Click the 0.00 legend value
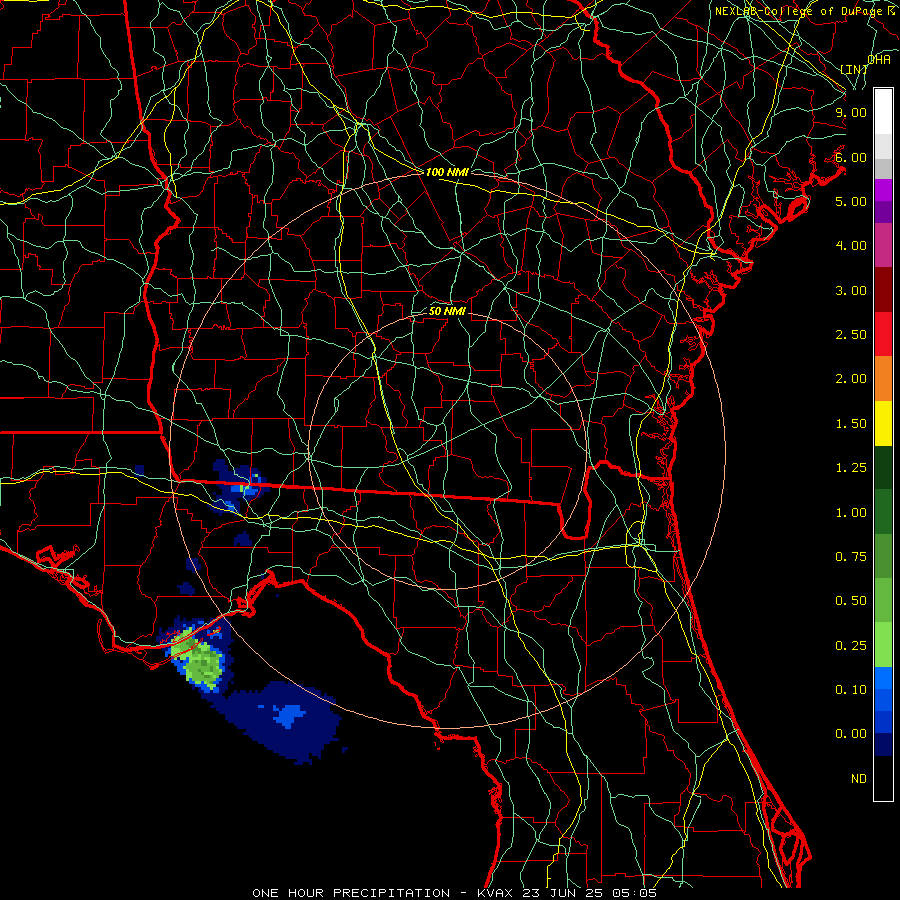This screenshot has height=900, width=900. [851, 734]
